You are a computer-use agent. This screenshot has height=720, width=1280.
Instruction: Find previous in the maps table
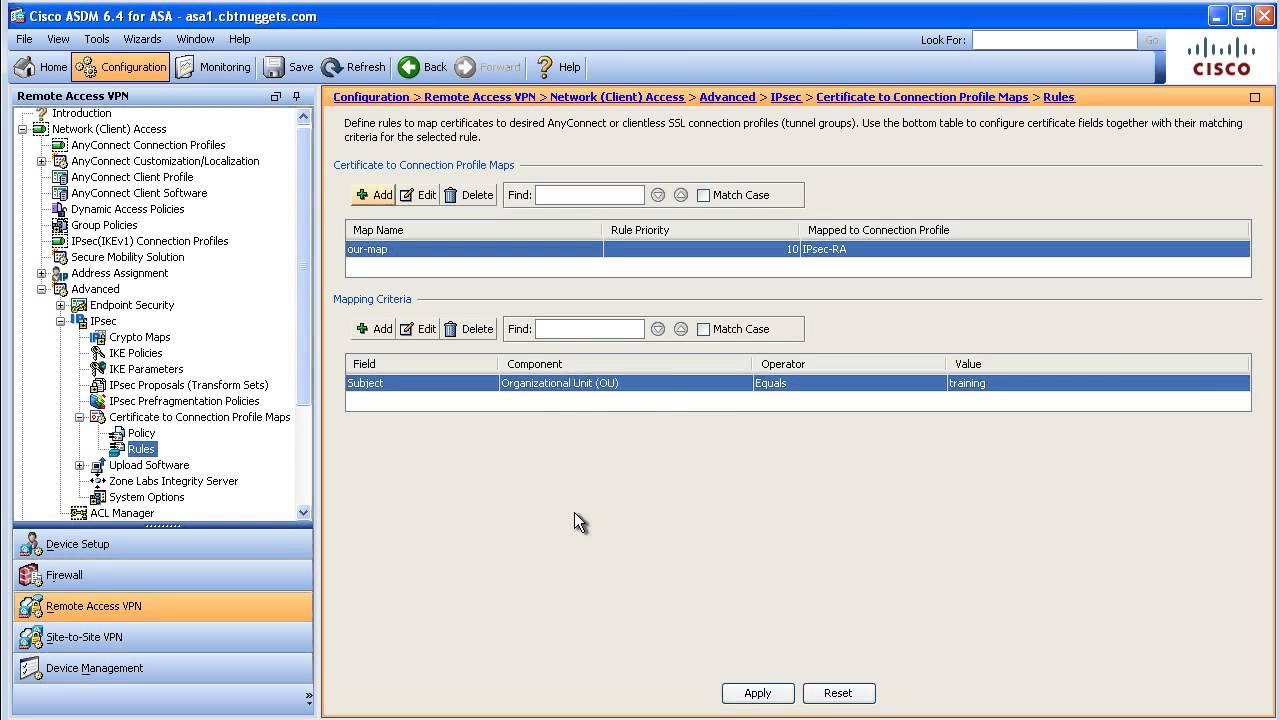tap(681, 195)
